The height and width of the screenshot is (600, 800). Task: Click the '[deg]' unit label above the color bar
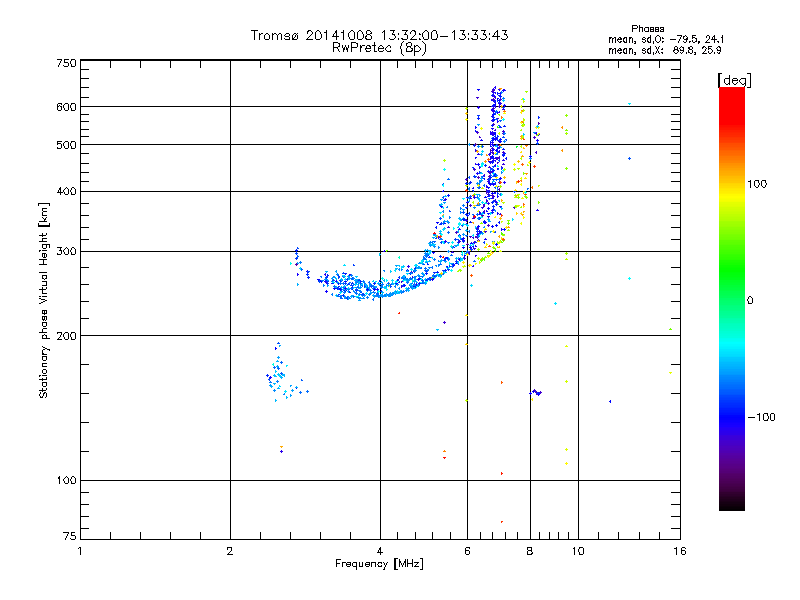click(734, 81)
